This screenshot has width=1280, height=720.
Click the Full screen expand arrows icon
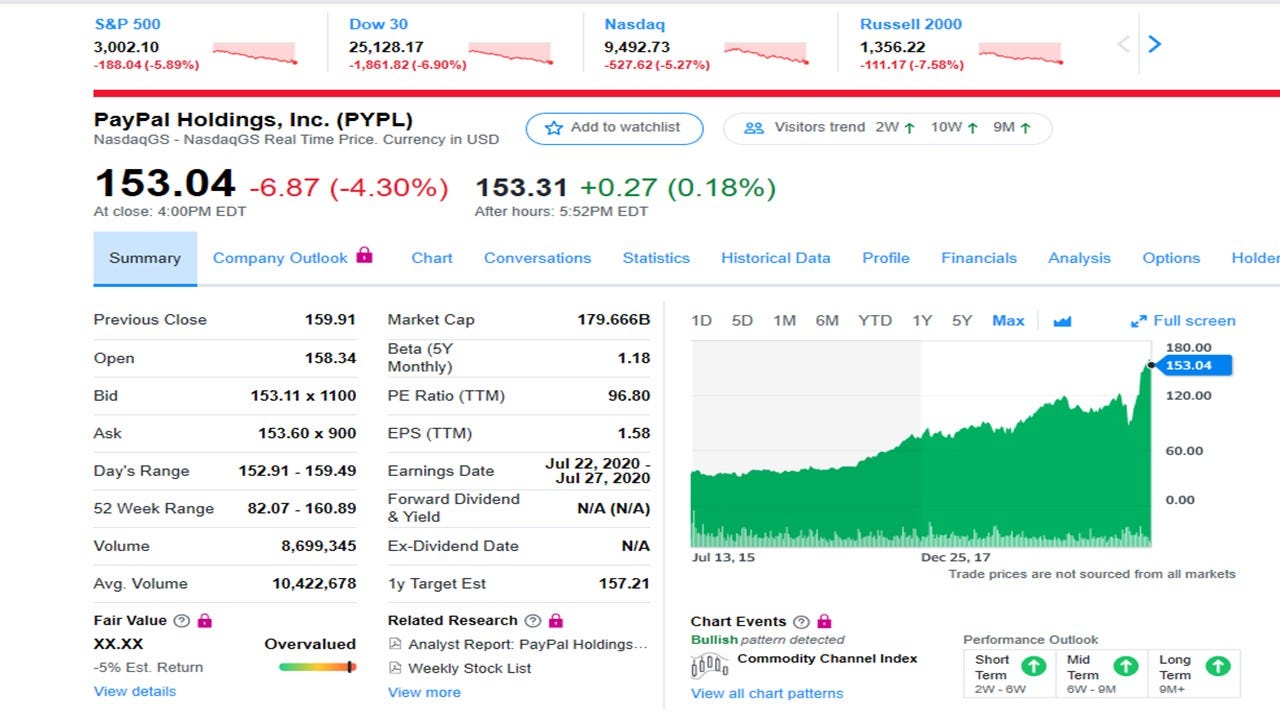[1138, 321]
